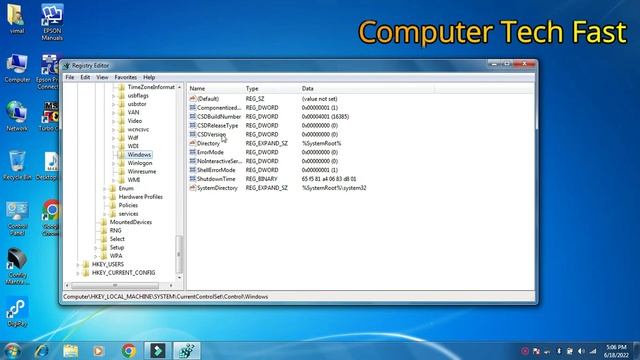Open the View menu

pos(102,77)
